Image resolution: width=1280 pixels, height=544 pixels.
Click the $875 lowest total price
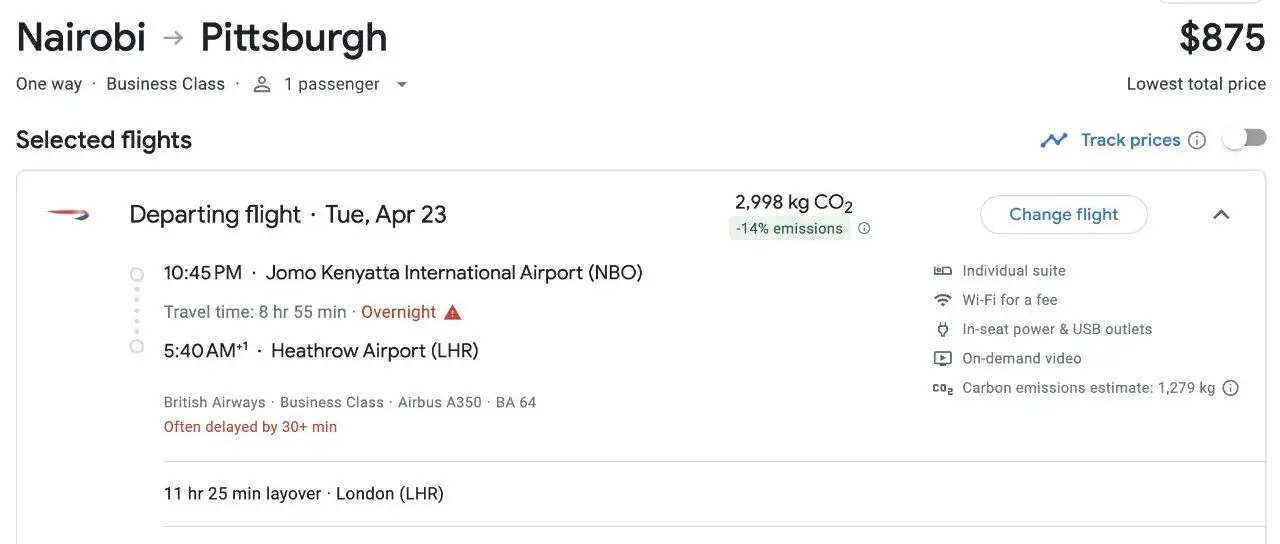point(1222,38)
